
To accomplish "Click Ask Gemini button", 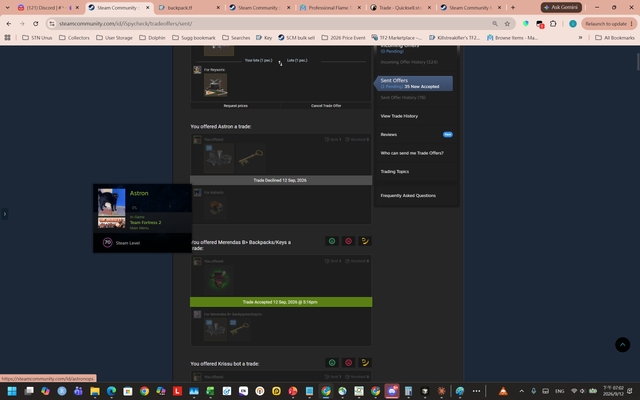I will pos(561,7).
